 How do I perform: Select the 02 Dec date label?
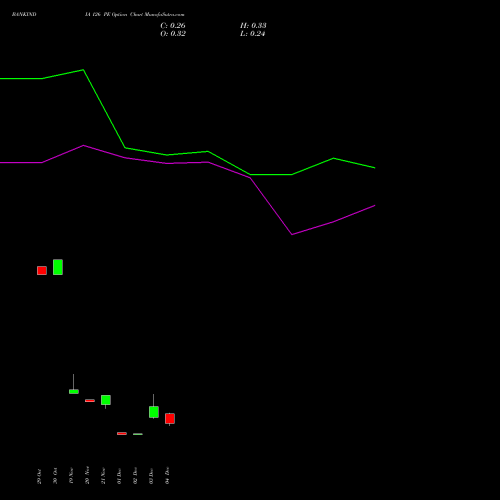pos(135,476)
